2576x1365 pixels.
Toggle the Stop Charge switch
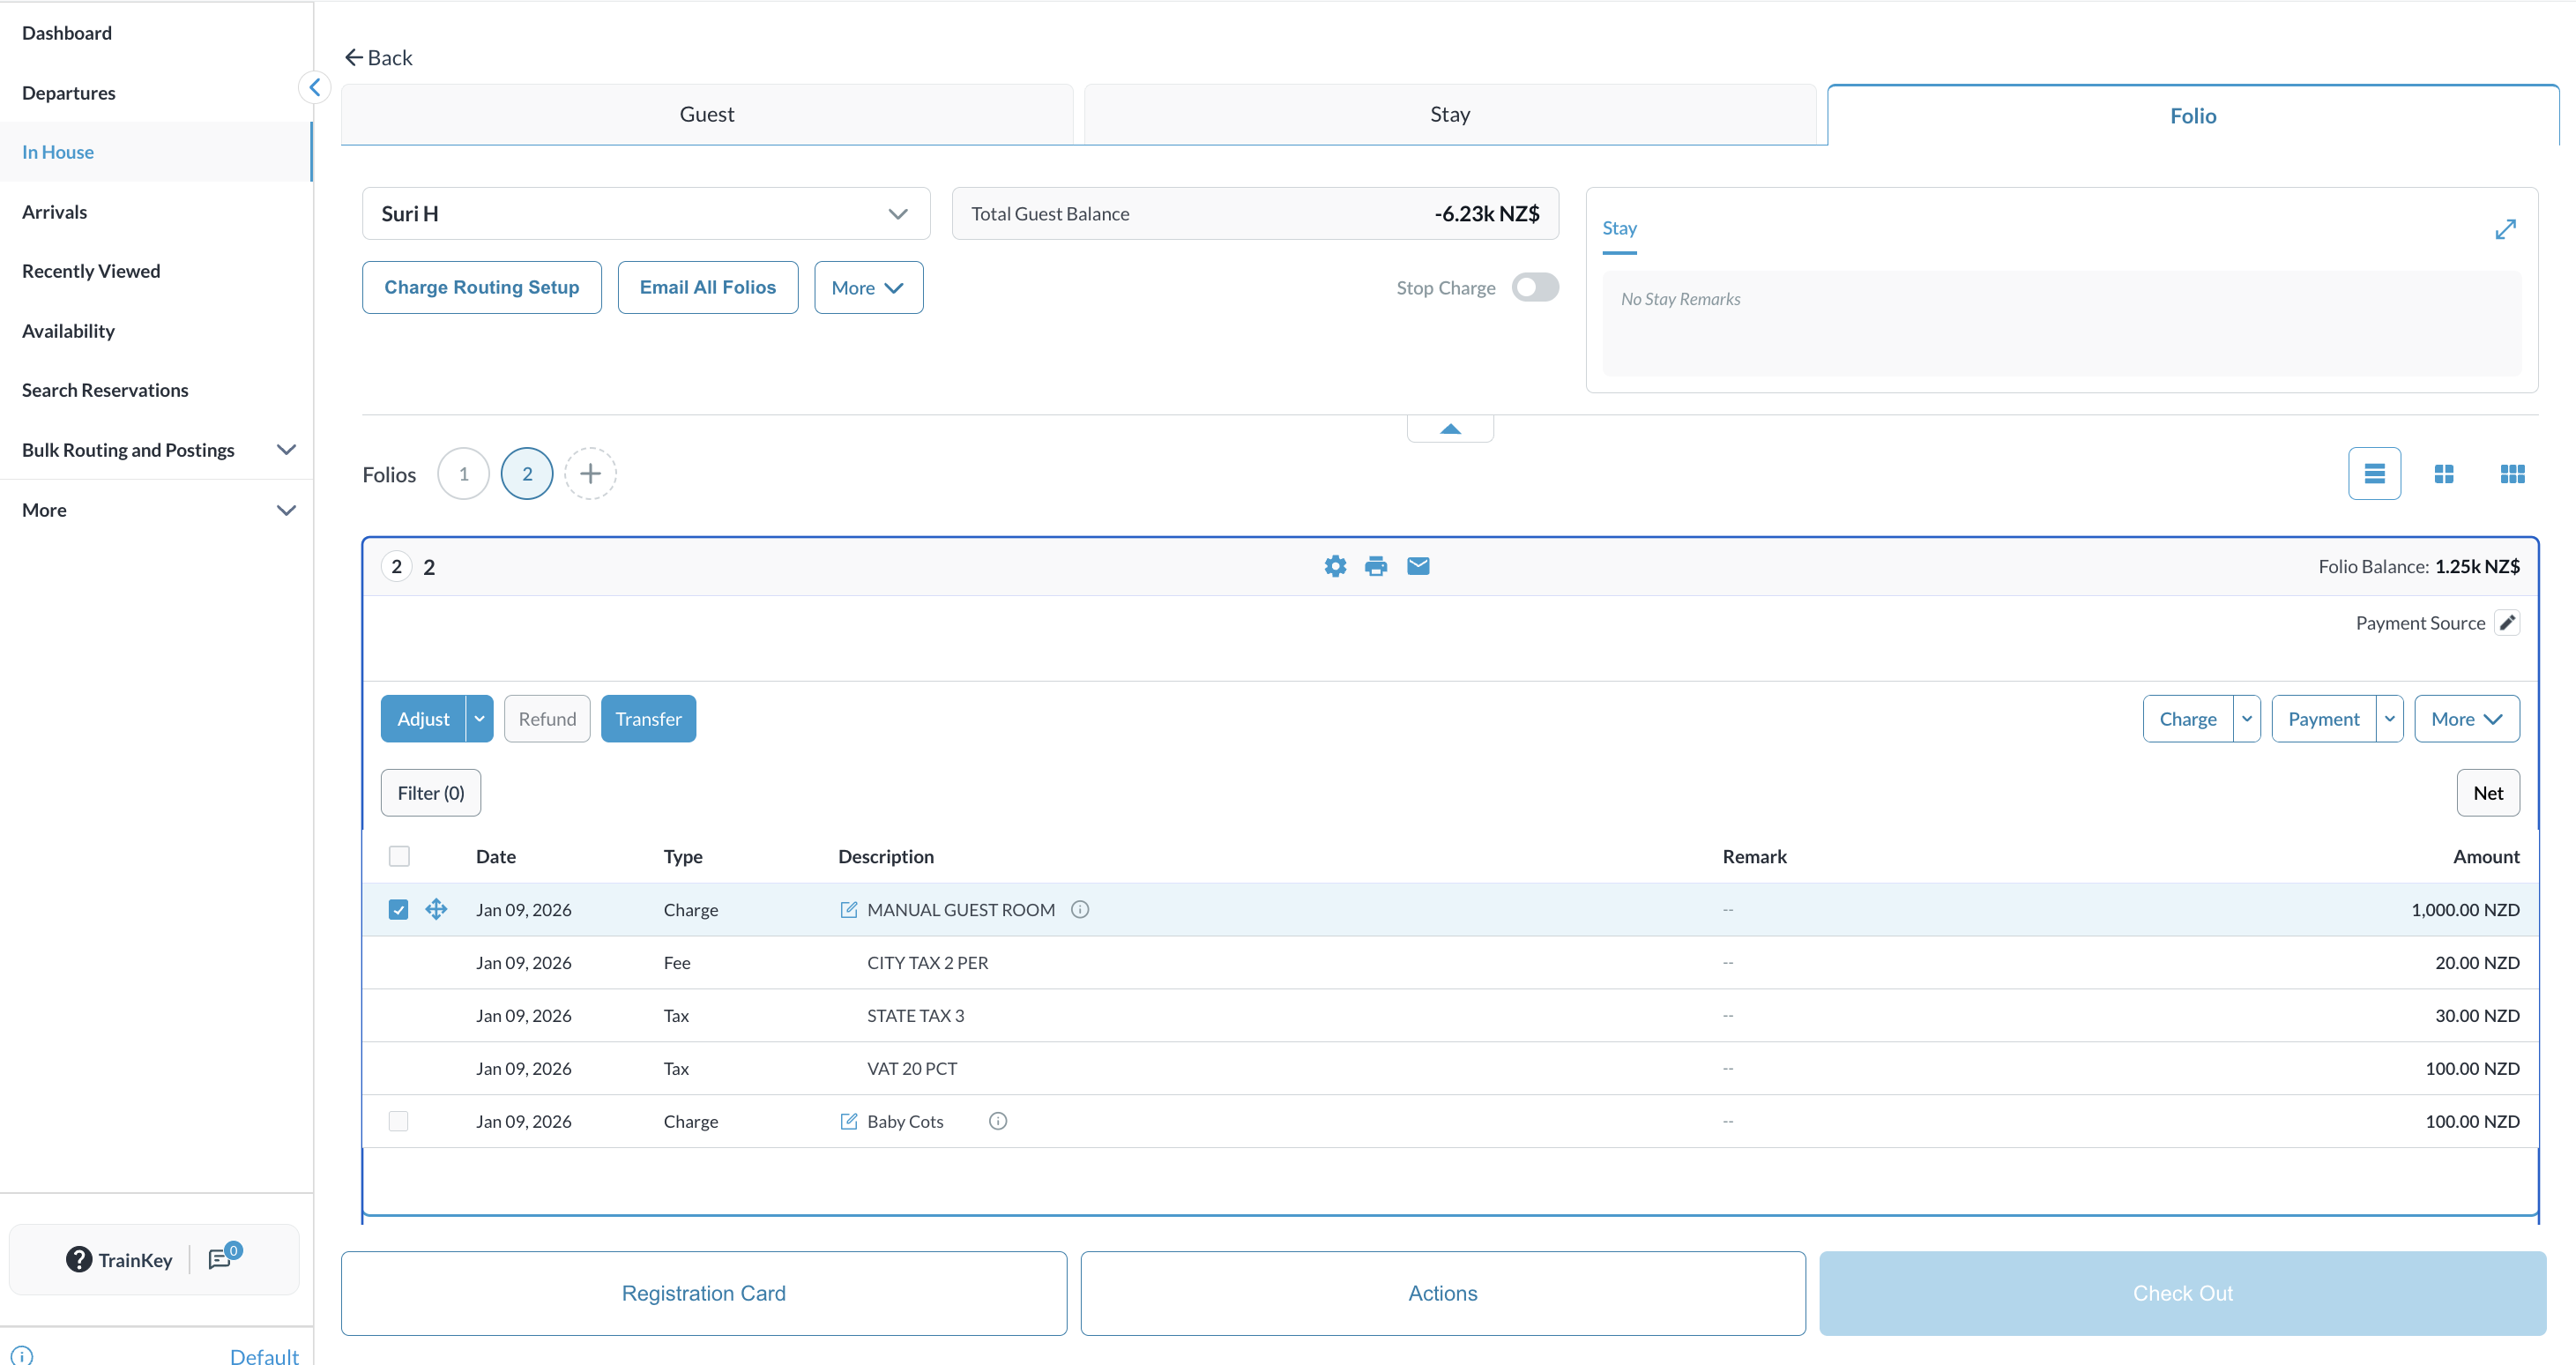click(1535, 288)
